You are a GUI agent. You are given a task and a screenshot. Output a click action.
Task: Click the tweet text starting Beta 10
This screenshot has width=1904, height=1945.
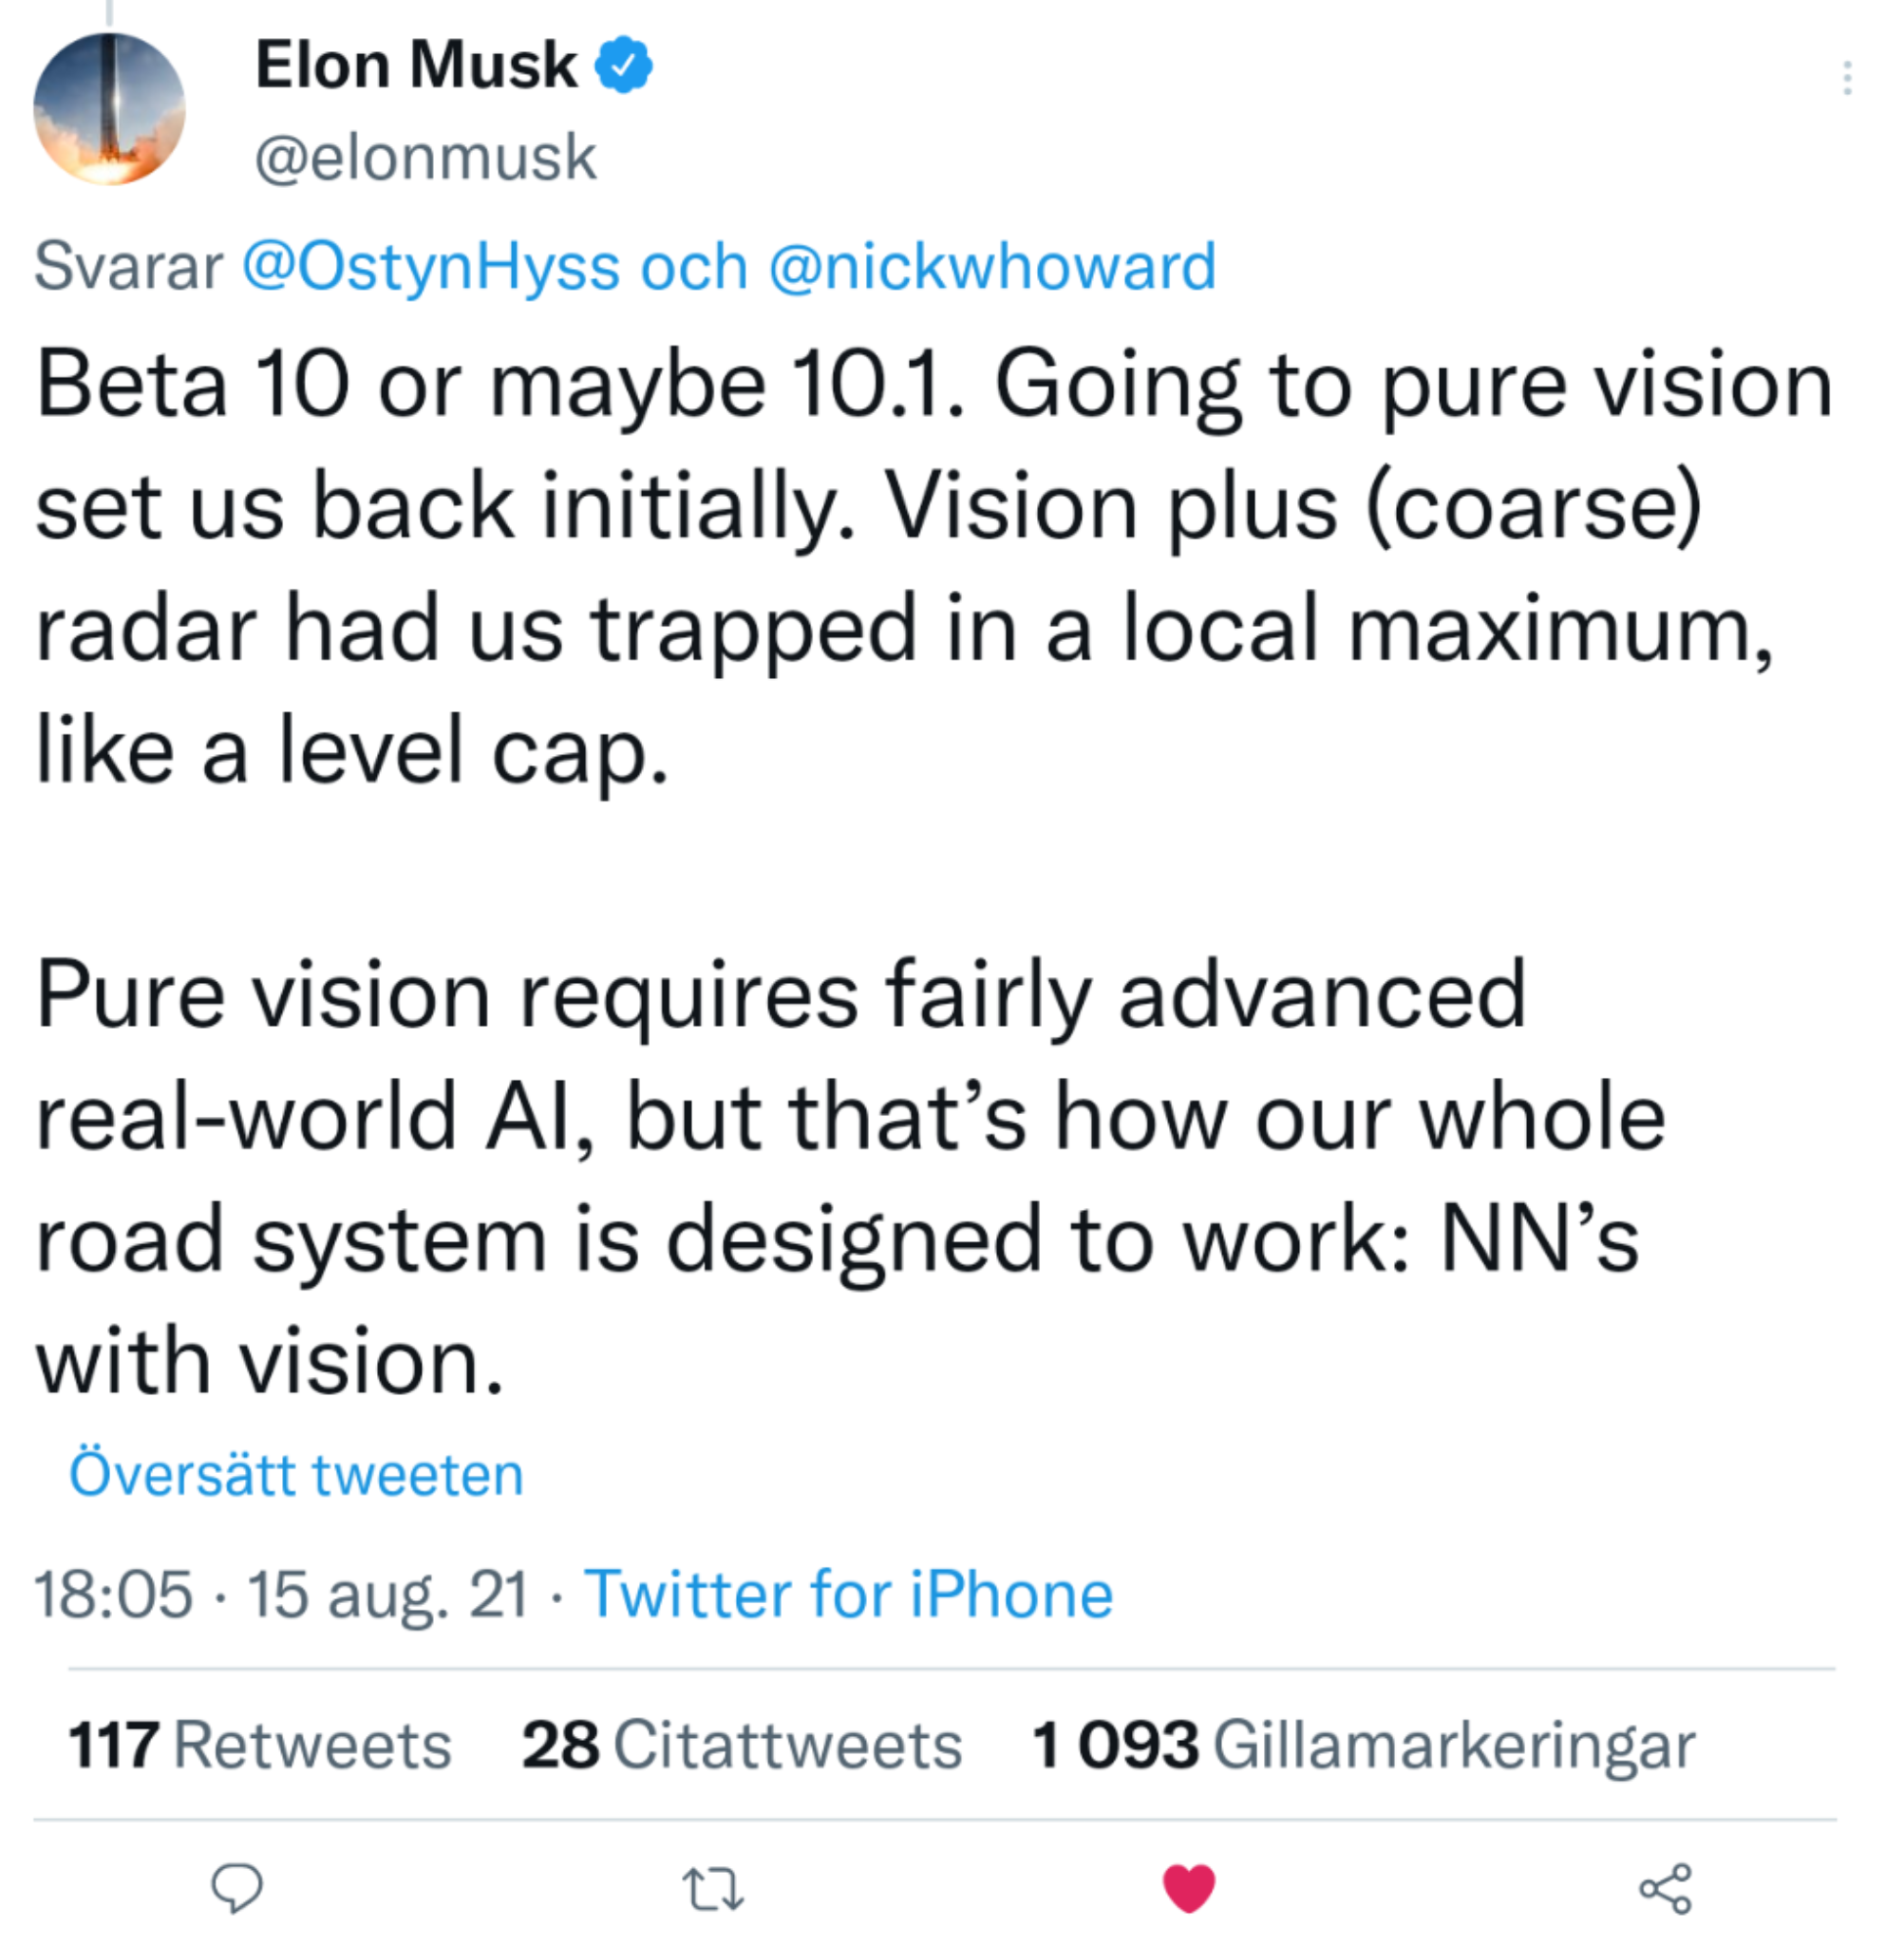coord(934,567)
